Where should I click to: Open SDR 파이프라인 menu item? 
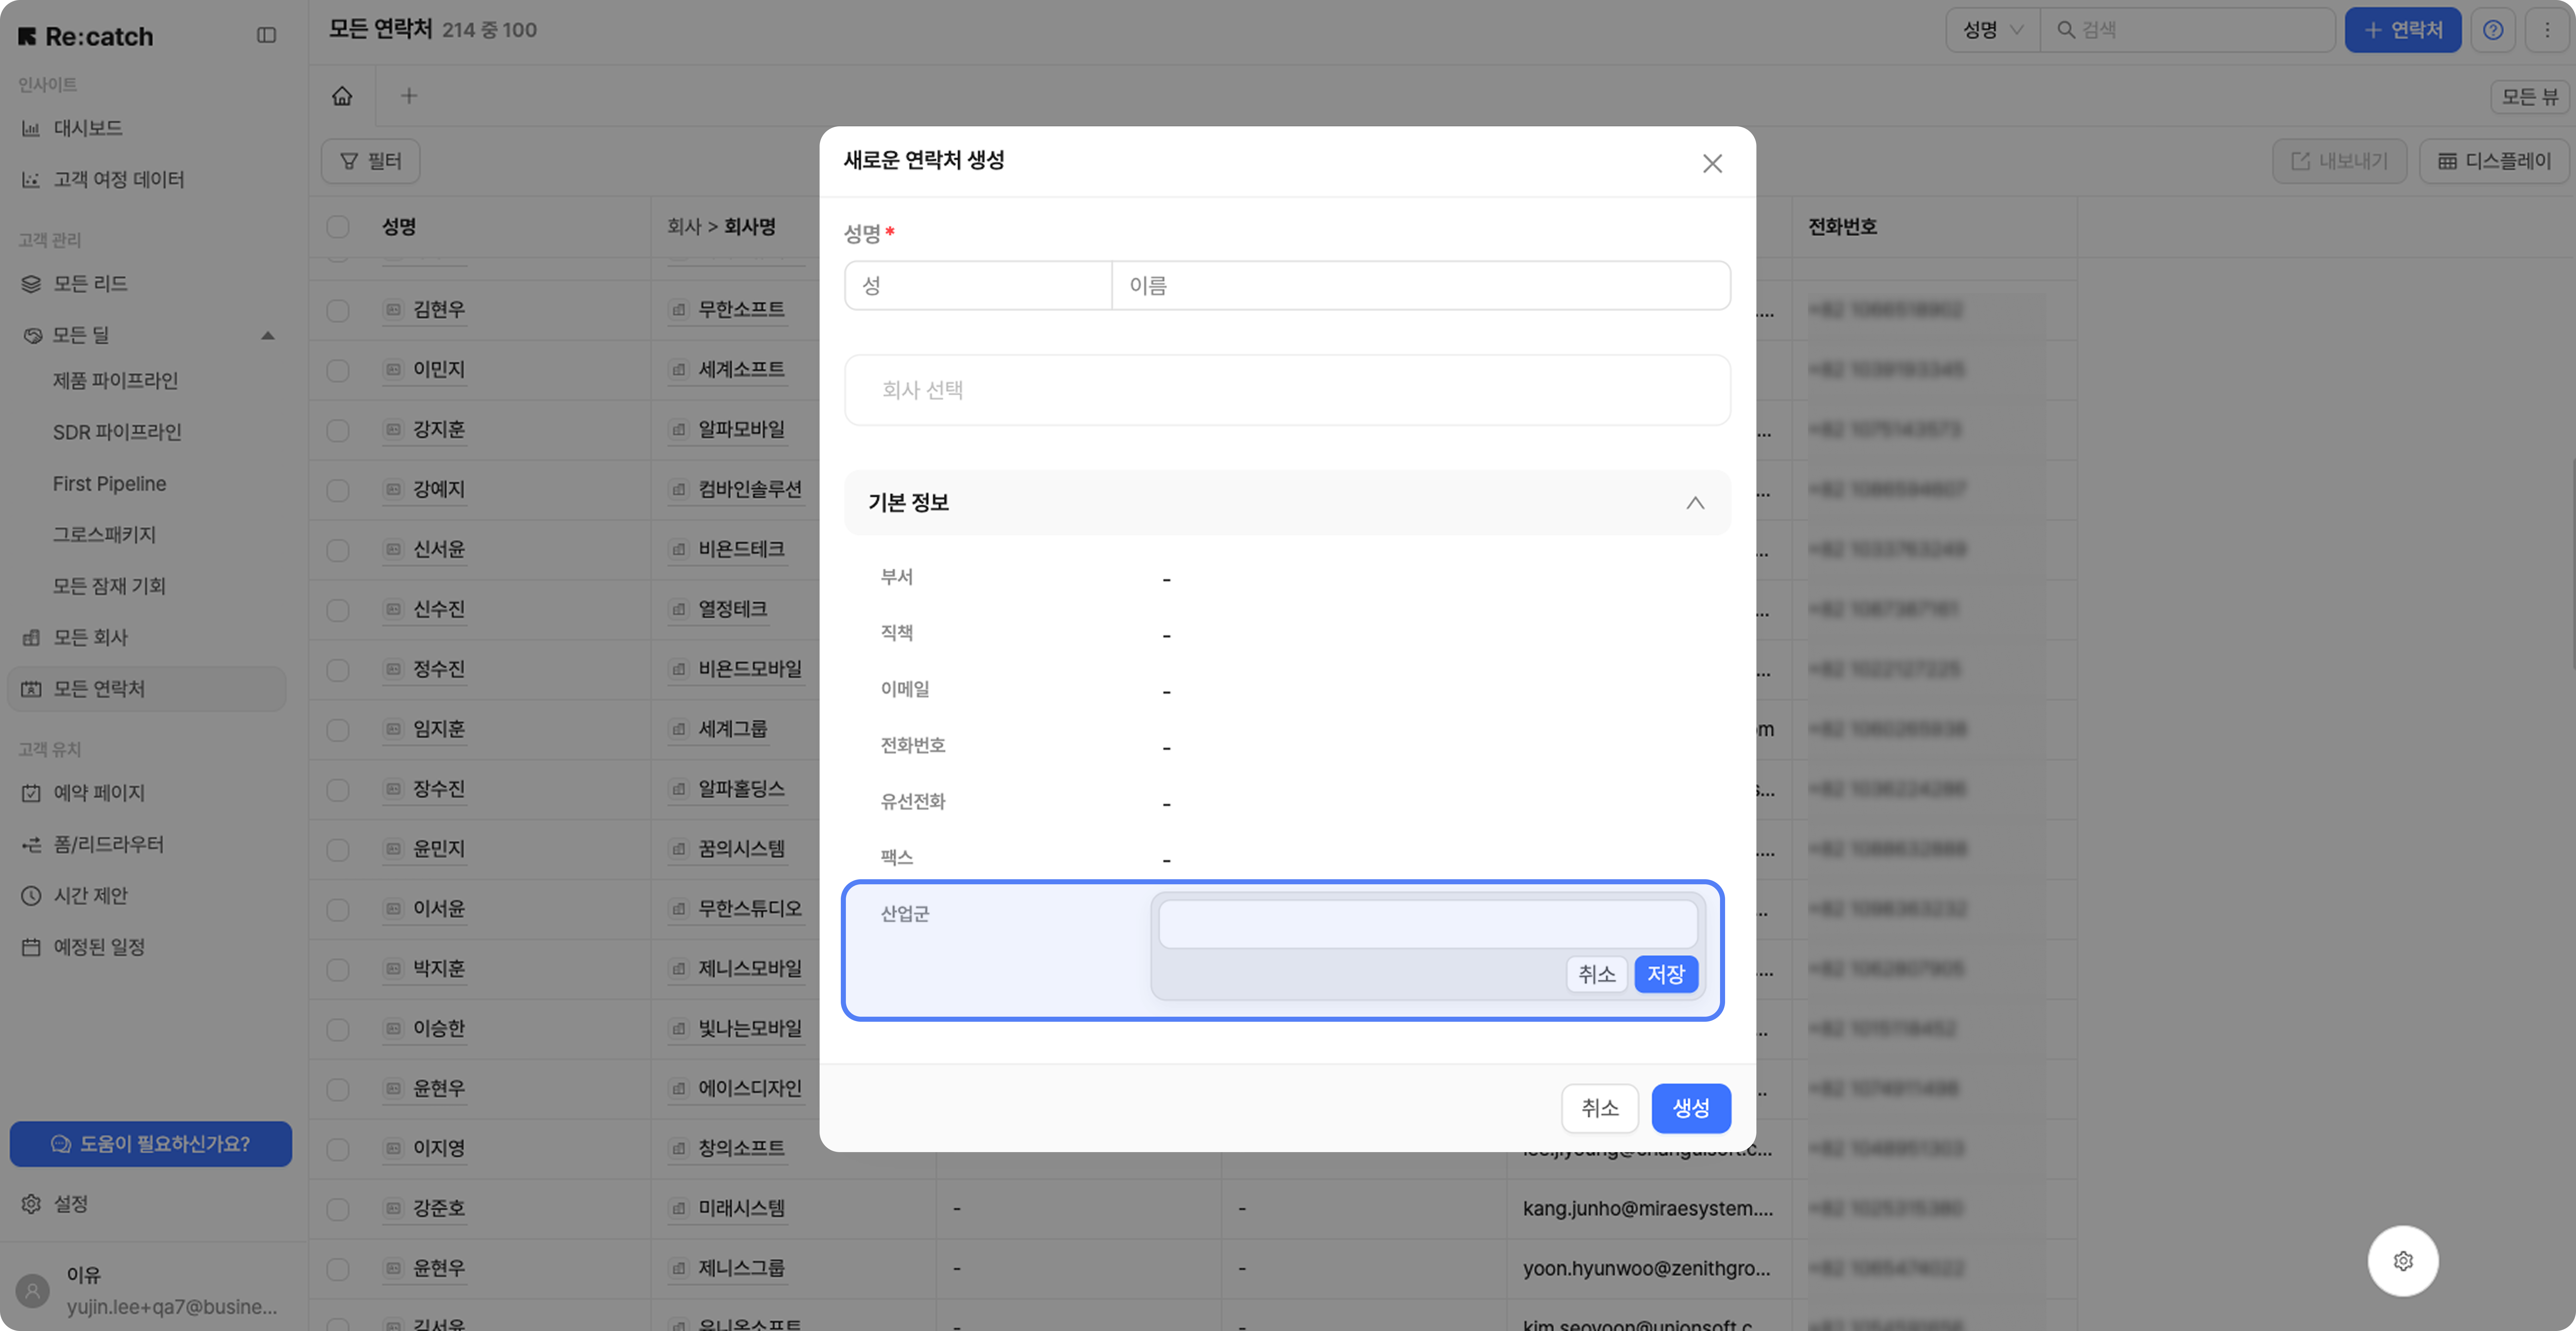117,432
